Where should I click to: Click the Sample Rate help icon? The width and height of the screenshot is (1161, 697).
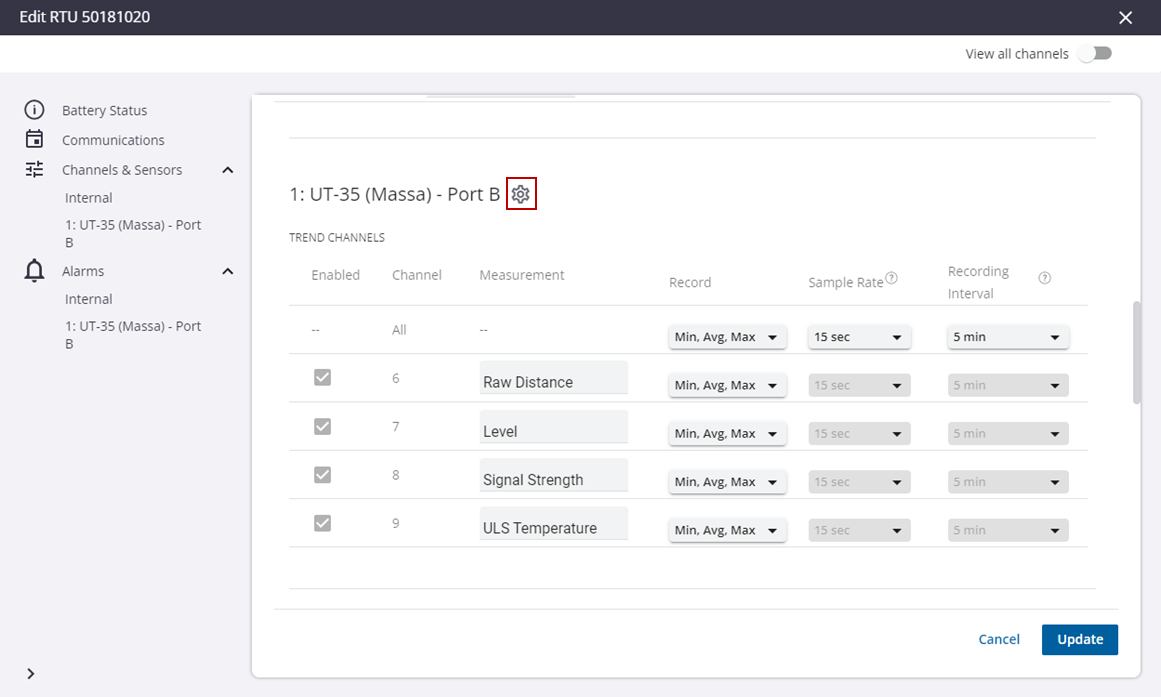click(x=893, y=277)
